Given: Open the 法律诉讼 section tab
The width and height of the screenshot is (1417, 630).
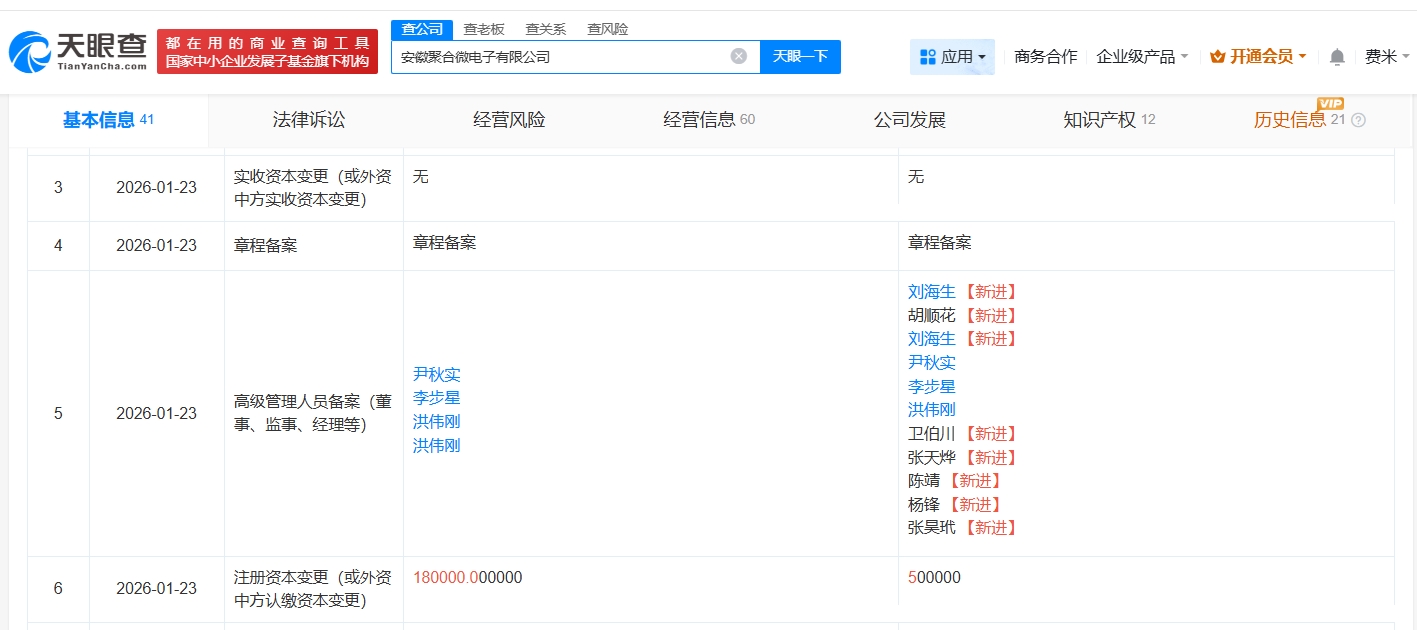Looking at the screenshot, I should (309, 120).
